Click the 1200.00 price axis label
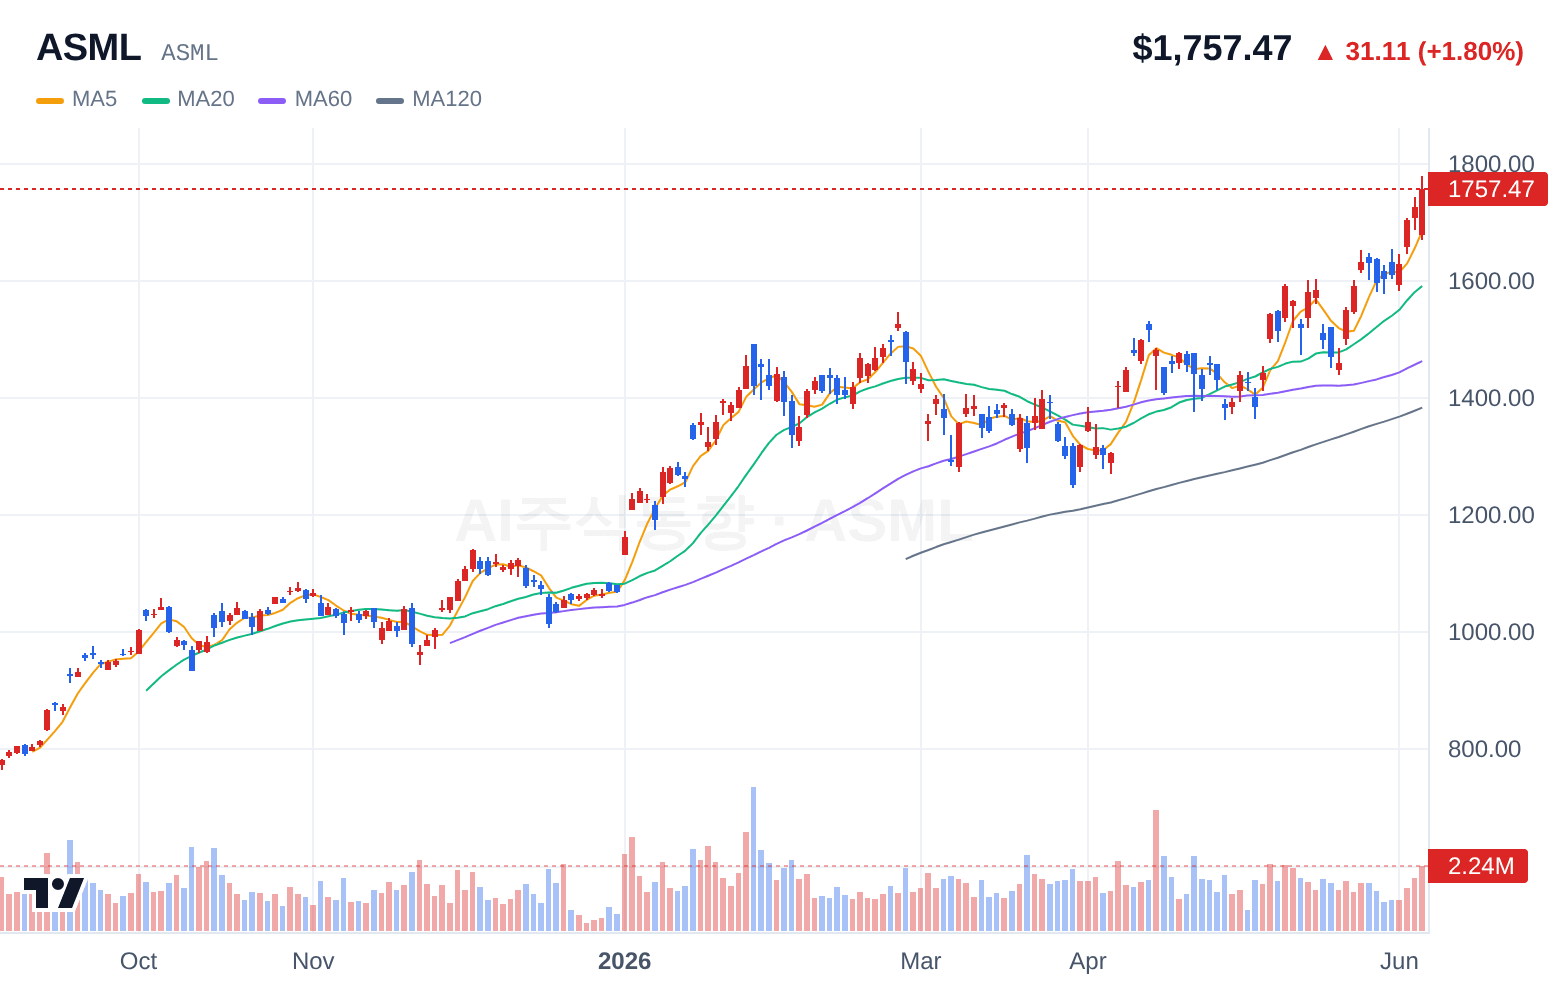The width and height of the screenshot is (1560, 988). coord(1490,515)
